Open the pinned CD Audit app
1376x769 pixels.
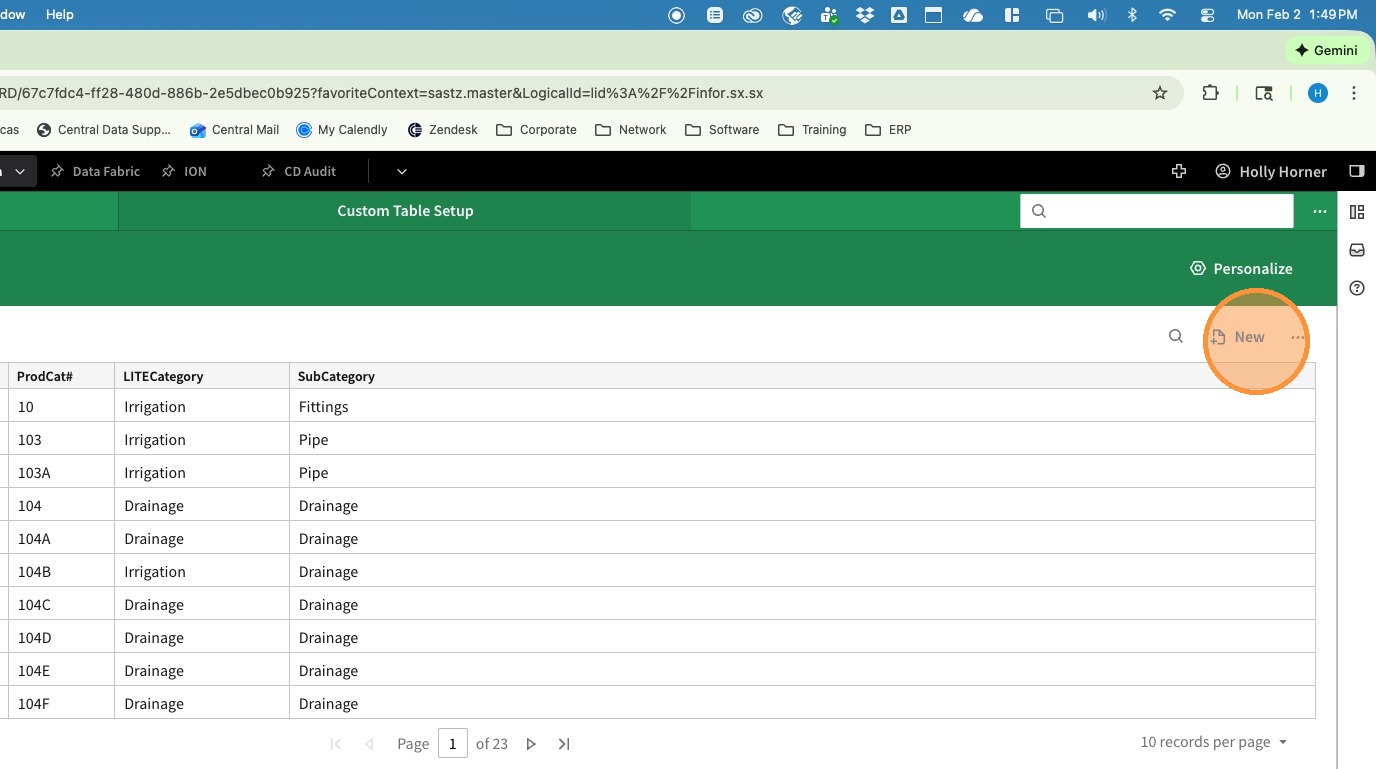coord(298,171)
